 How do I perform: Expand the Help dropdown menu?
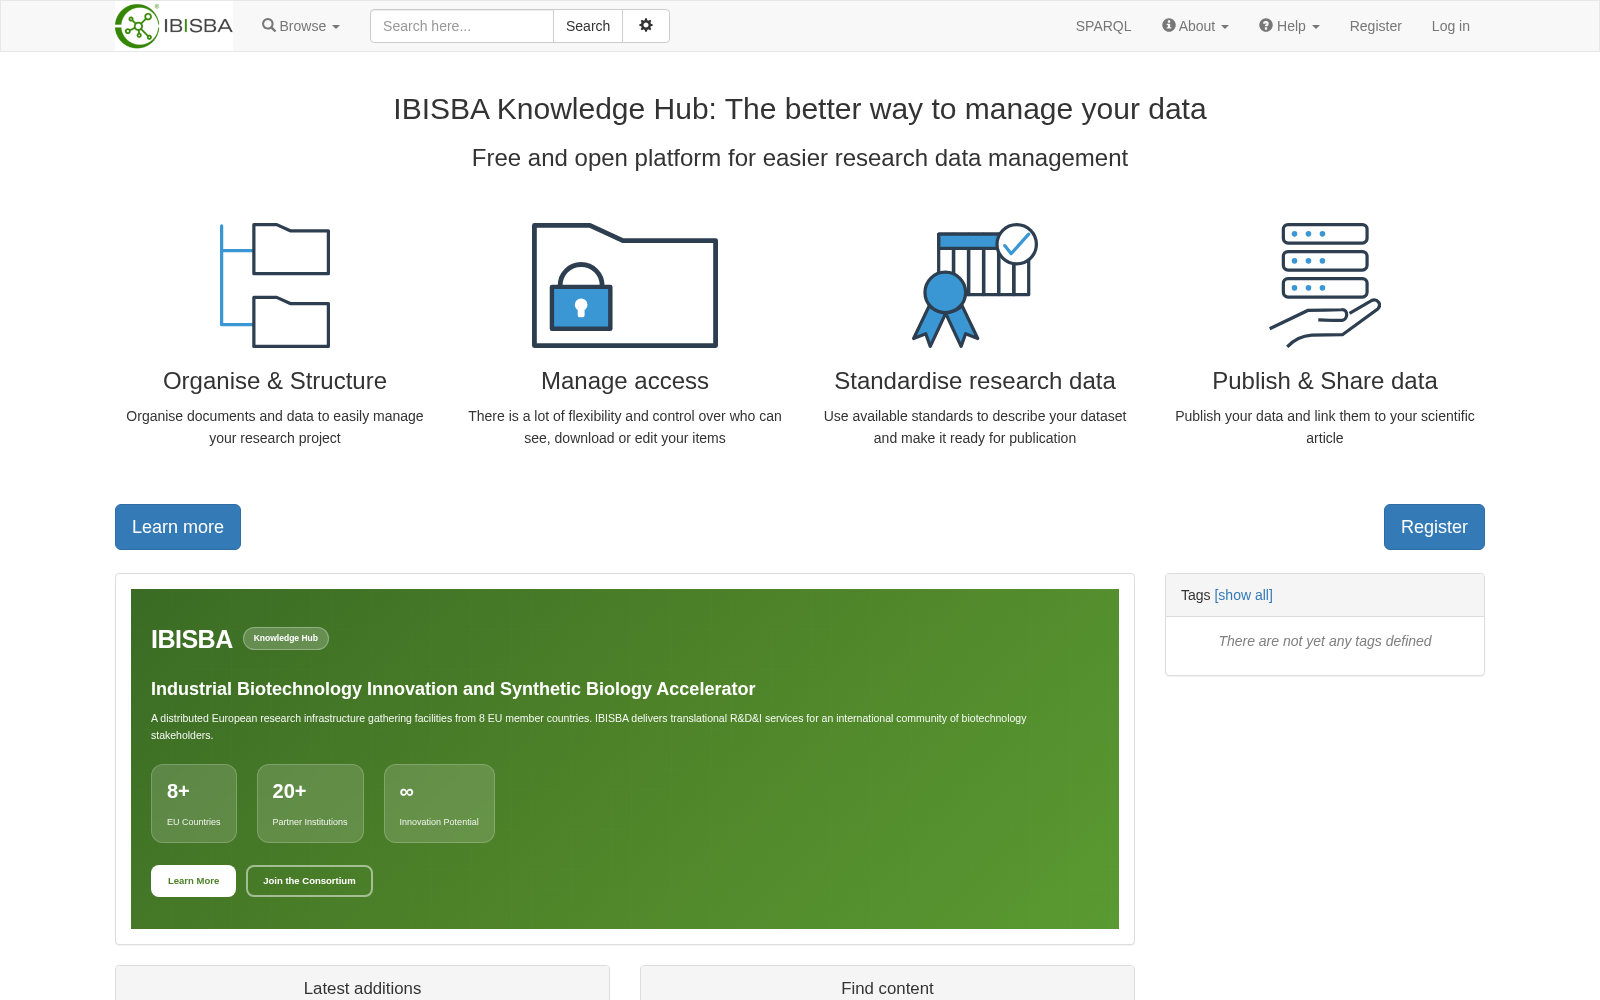point(1289,26)
